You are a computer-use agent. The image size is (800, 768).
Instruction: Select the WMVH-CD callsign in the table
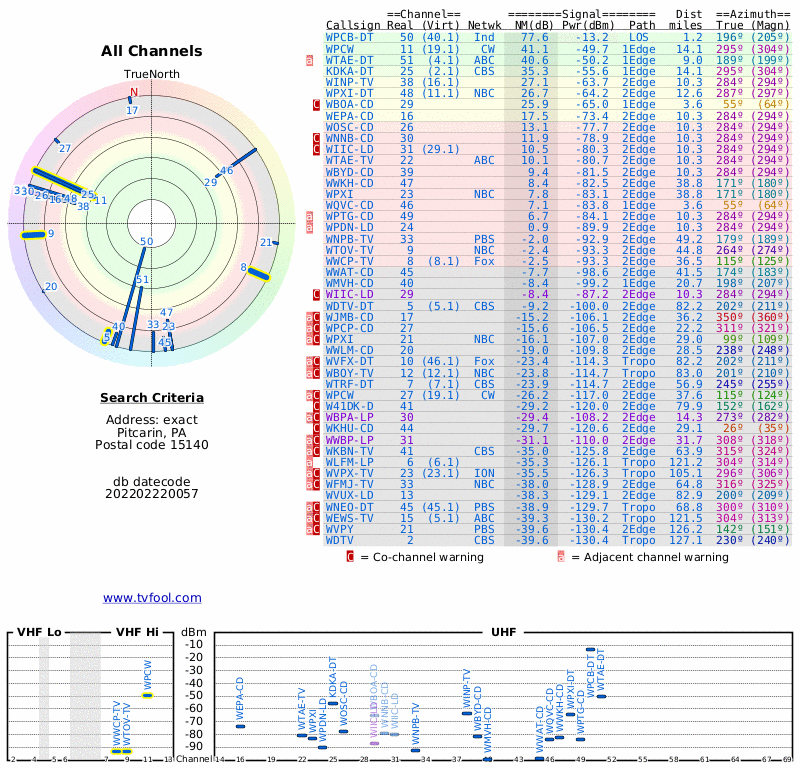click(349, 283)
